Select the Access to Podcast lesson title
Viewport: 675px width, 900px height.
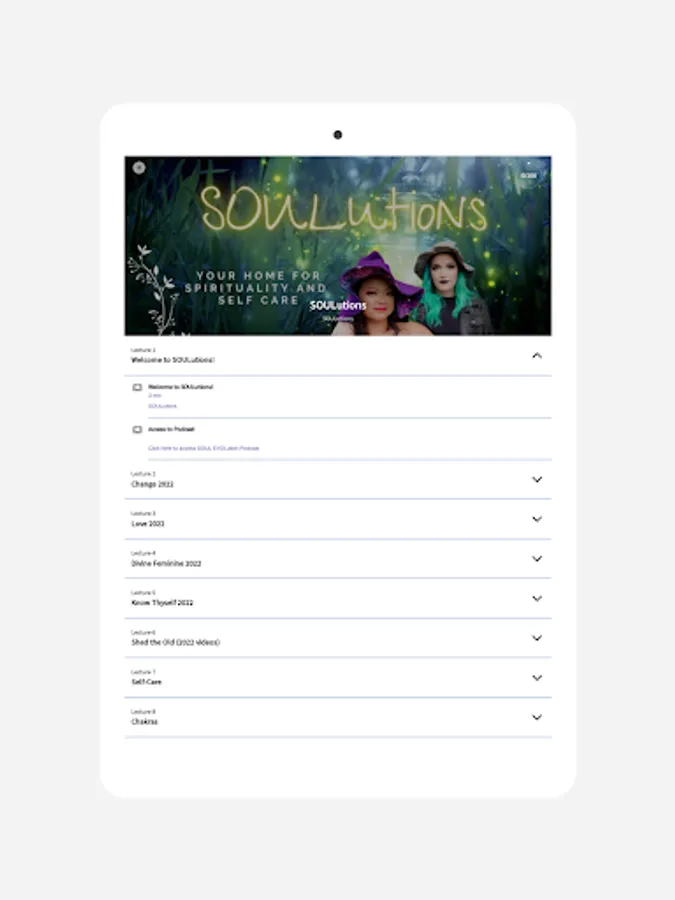click(172, 429)
